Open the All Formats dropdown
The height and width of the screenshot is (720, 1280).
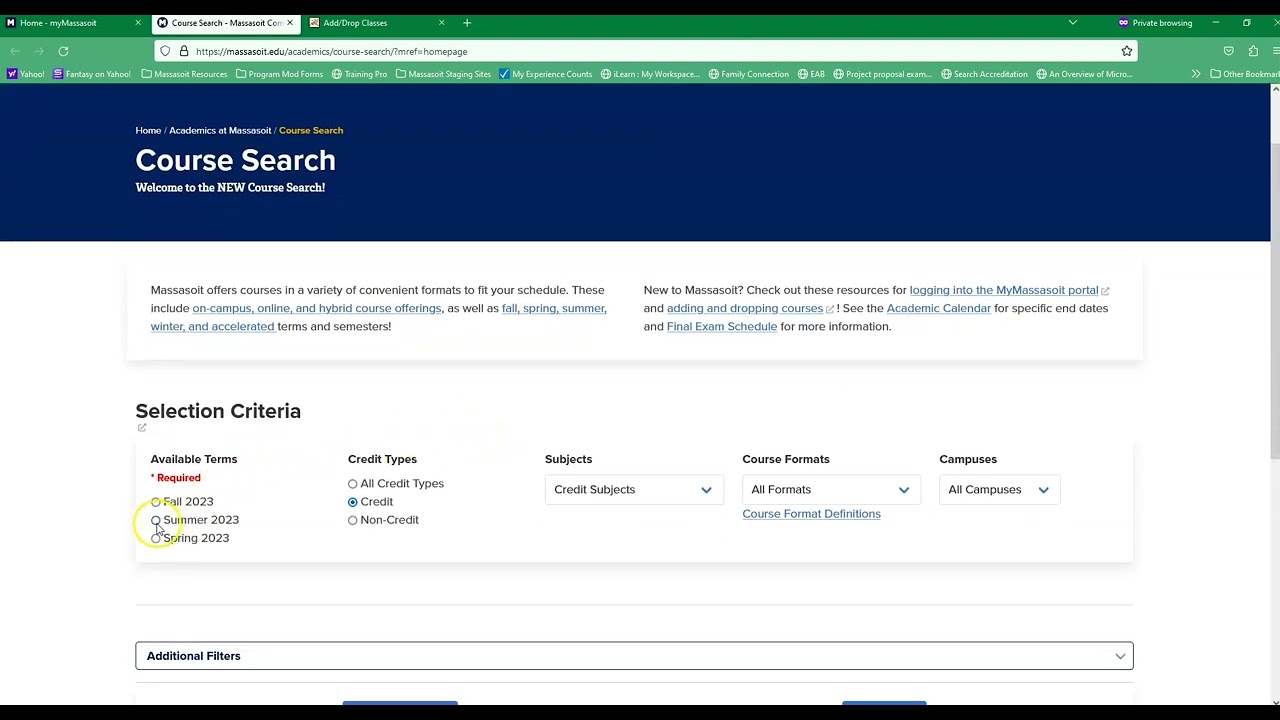pos(829,489)
